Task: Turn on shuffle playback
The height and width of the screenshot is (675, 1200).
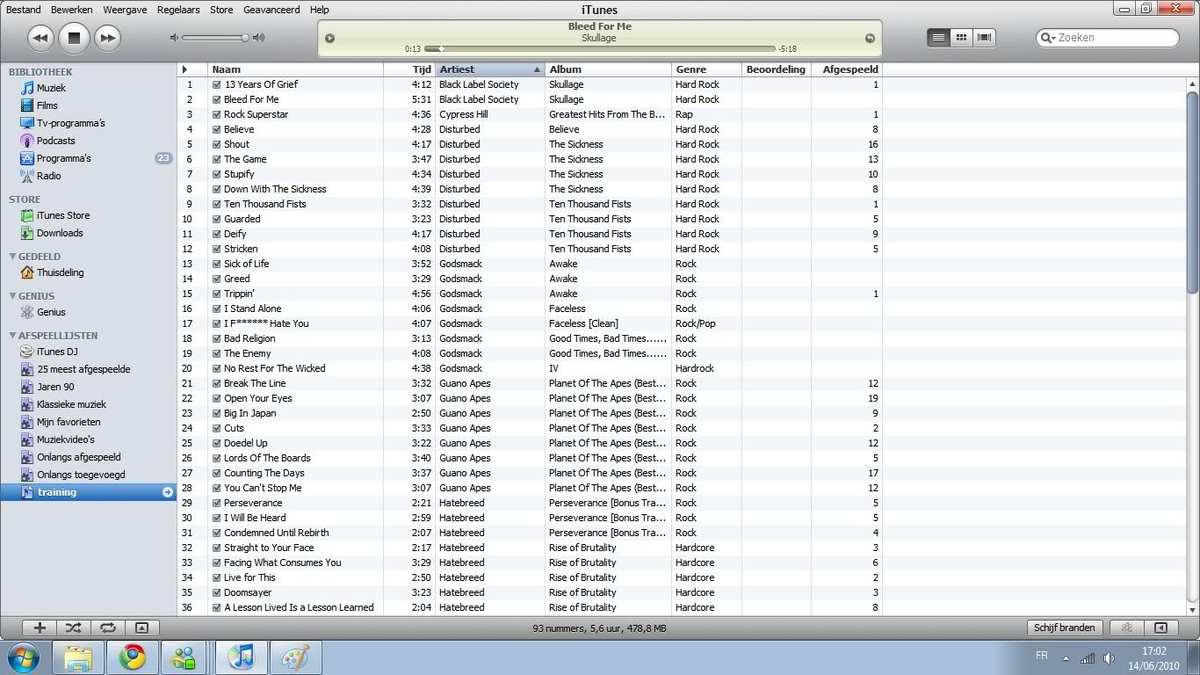Action: [x=73, y=628]
